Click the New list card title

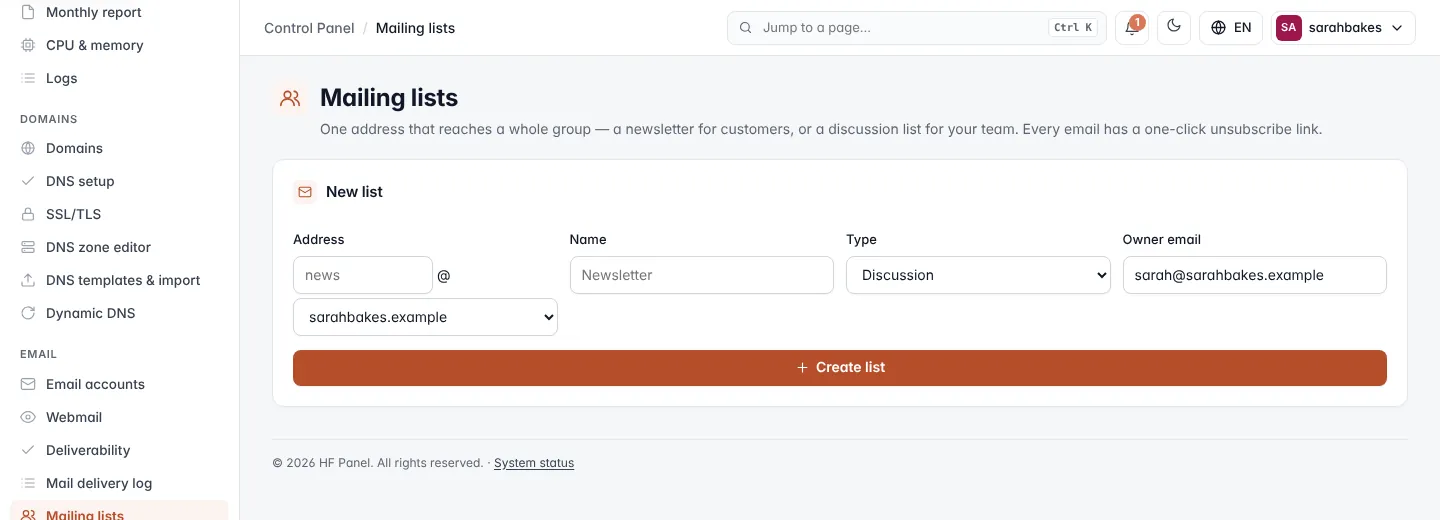pos(354,192)
